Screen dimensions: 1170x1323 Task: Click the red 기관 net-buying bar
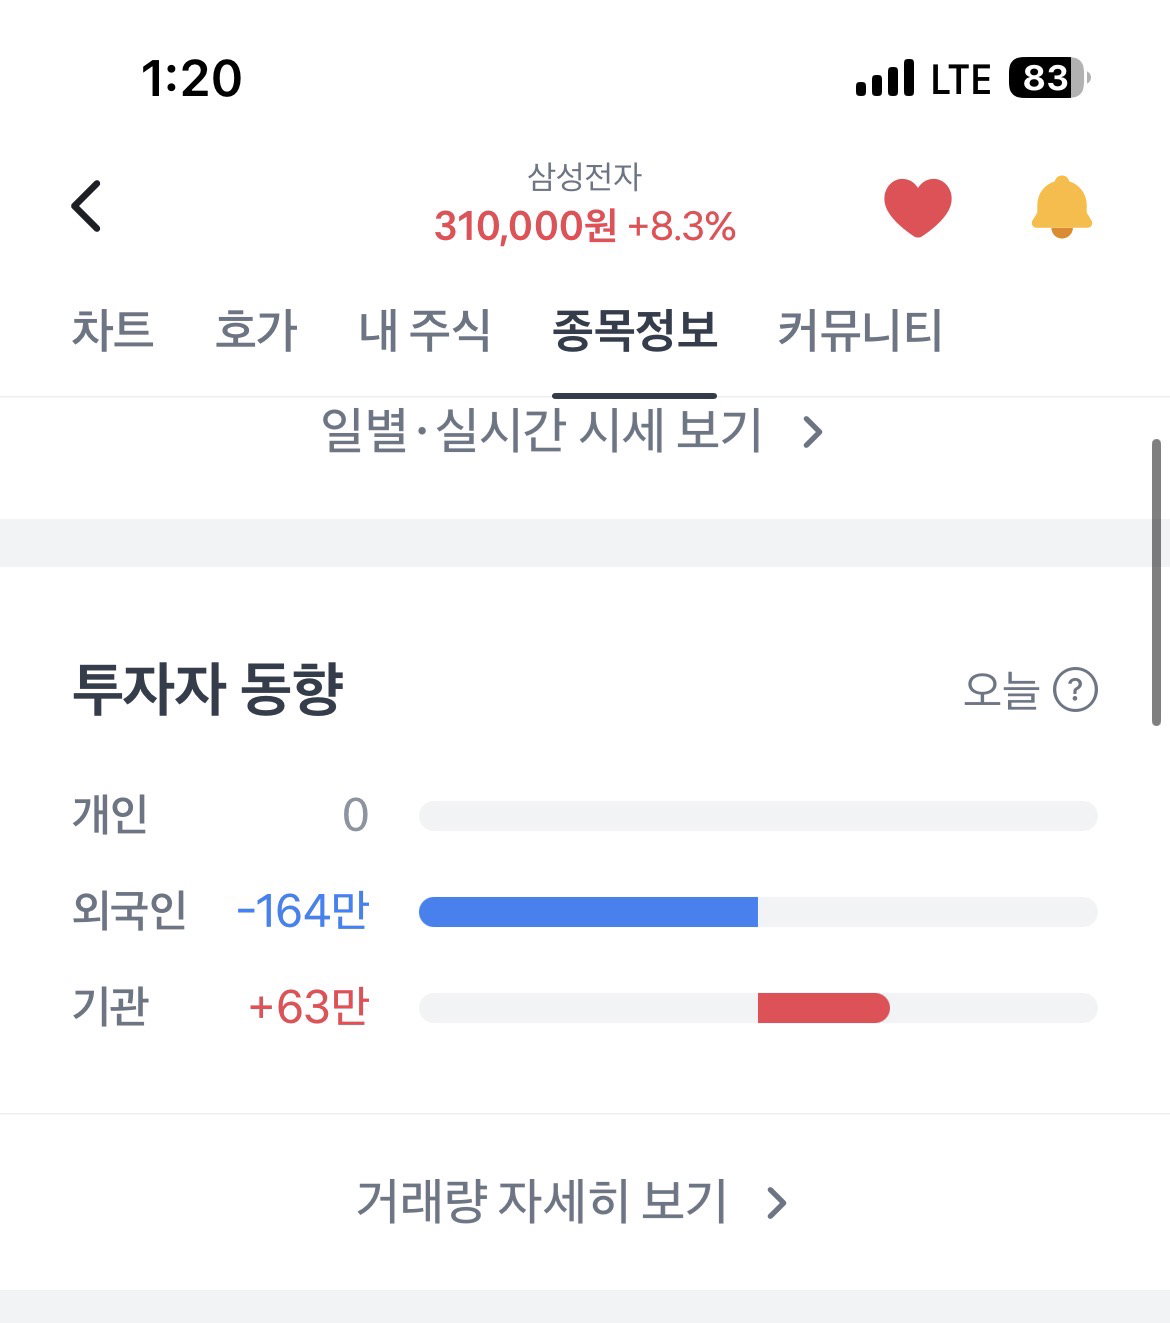[823, 1008]
